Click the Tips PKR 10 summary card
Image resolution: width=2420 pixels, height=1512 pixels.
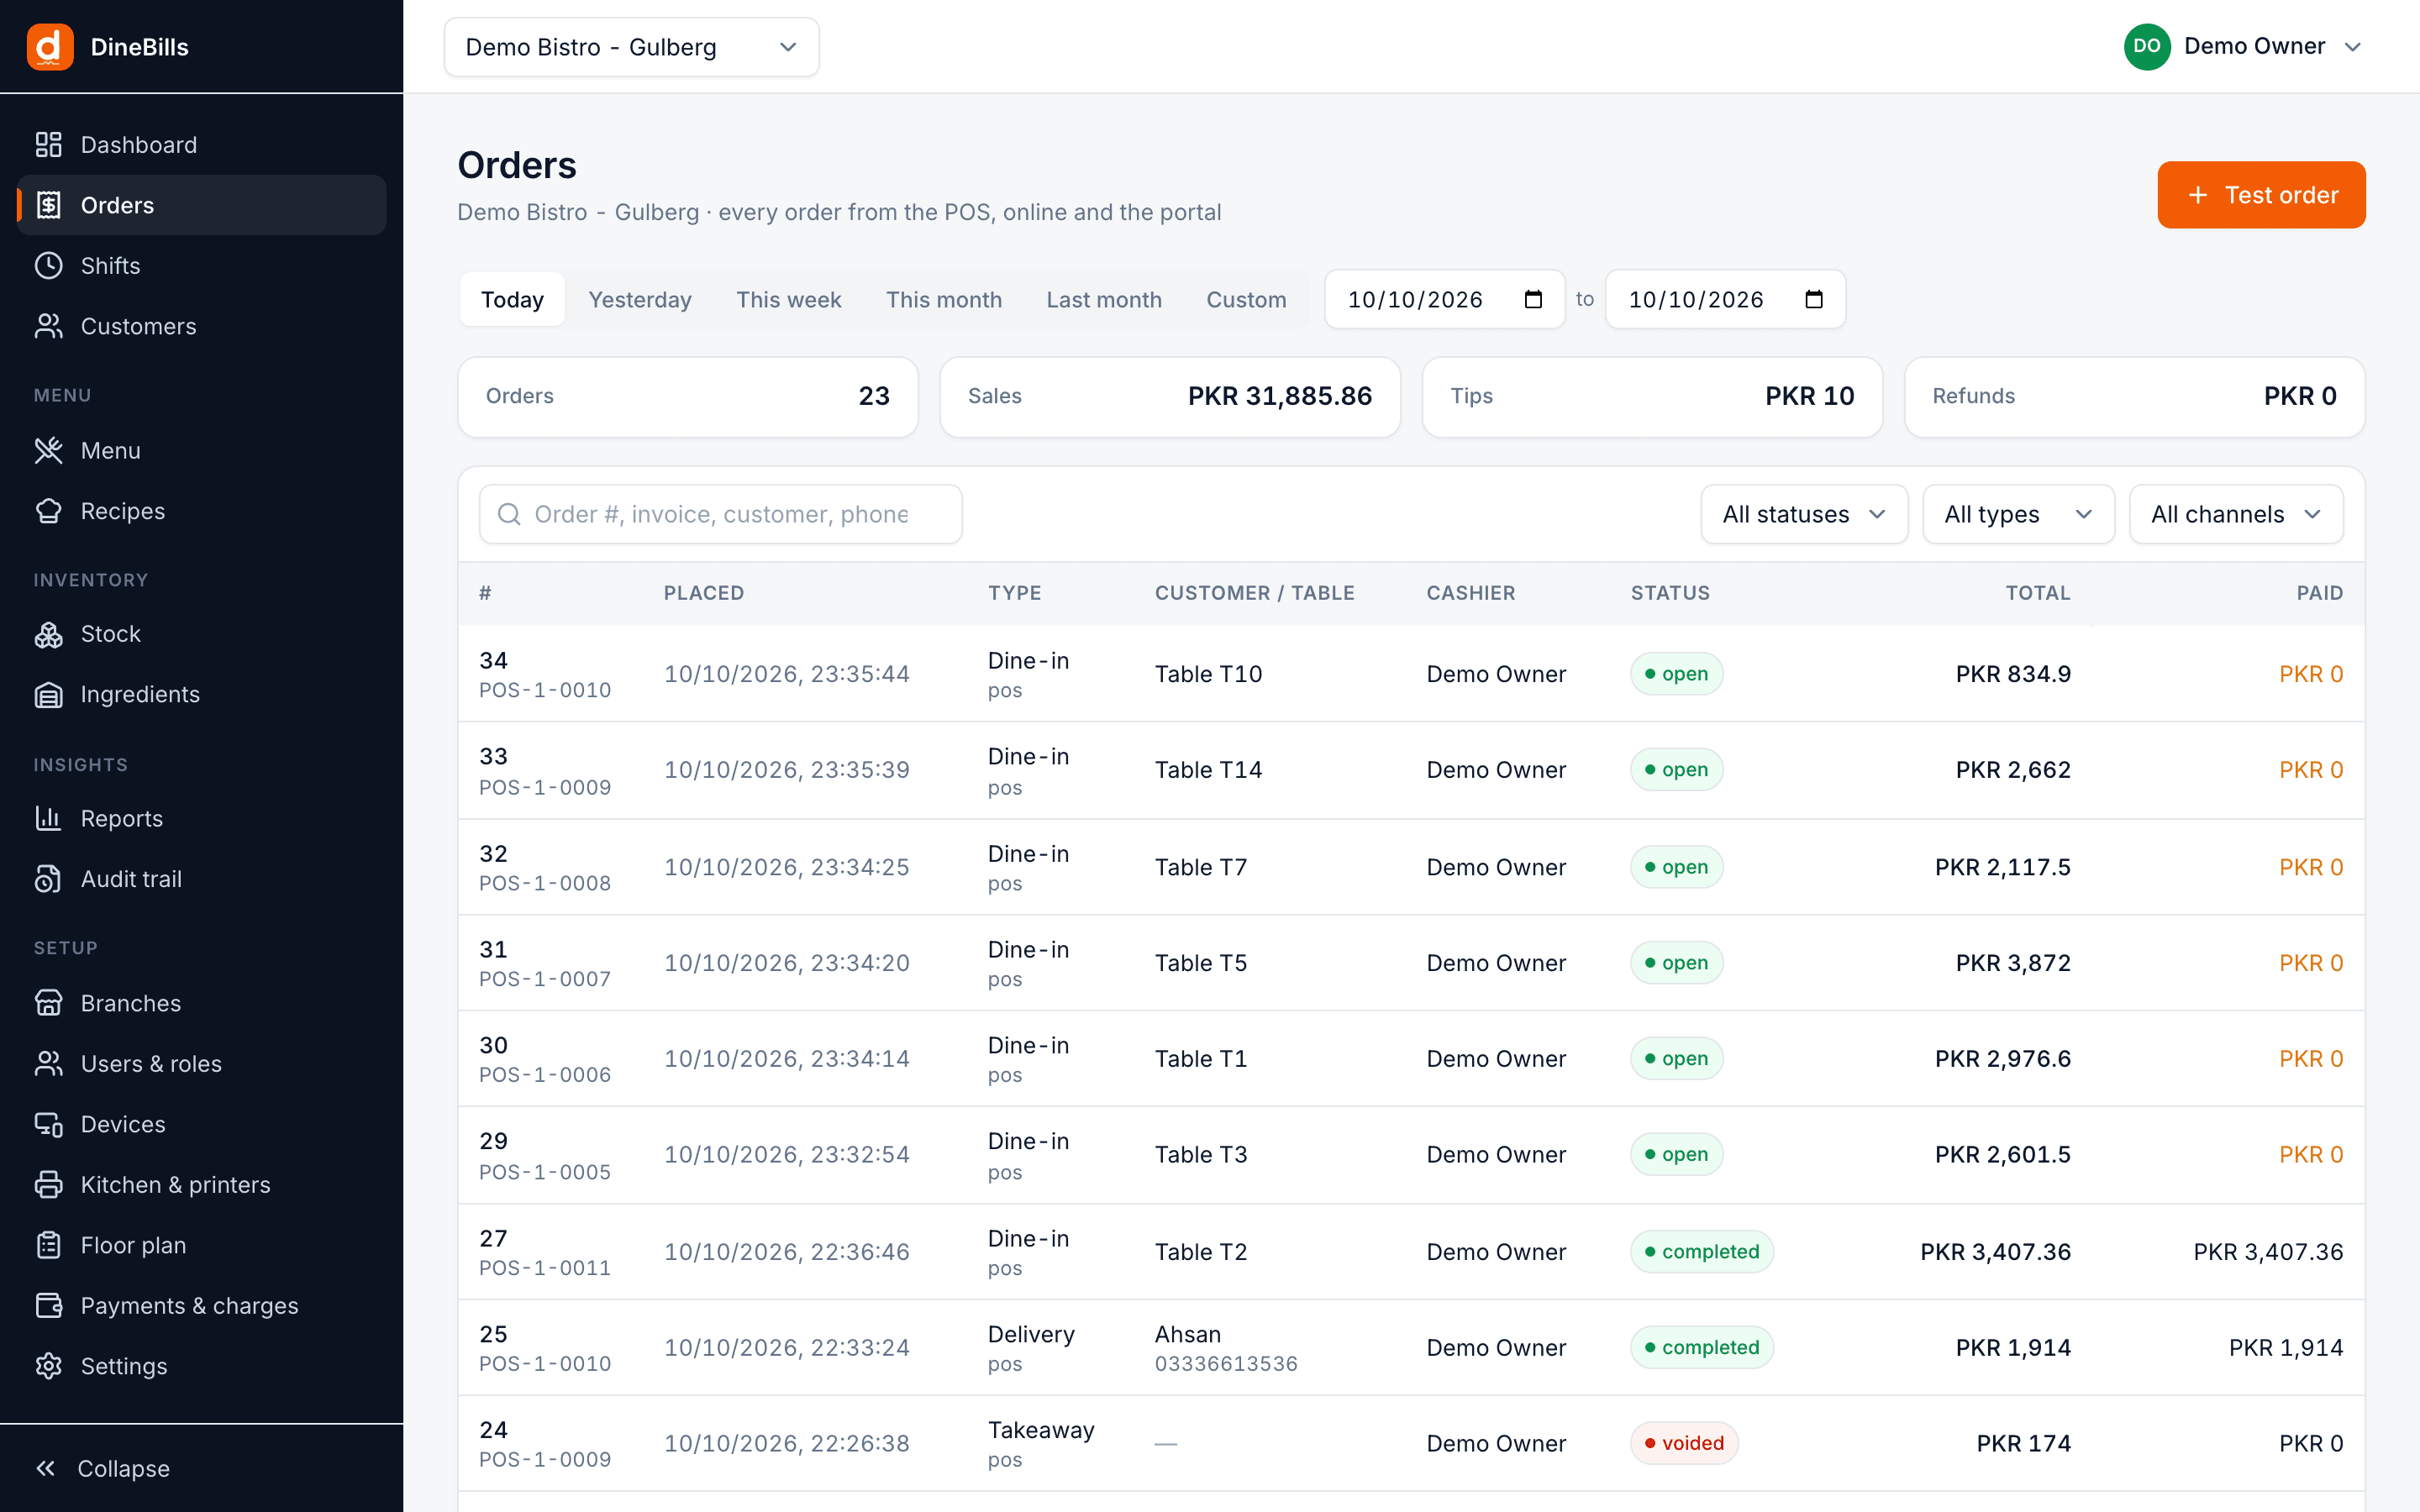[x=1652, y=397]
